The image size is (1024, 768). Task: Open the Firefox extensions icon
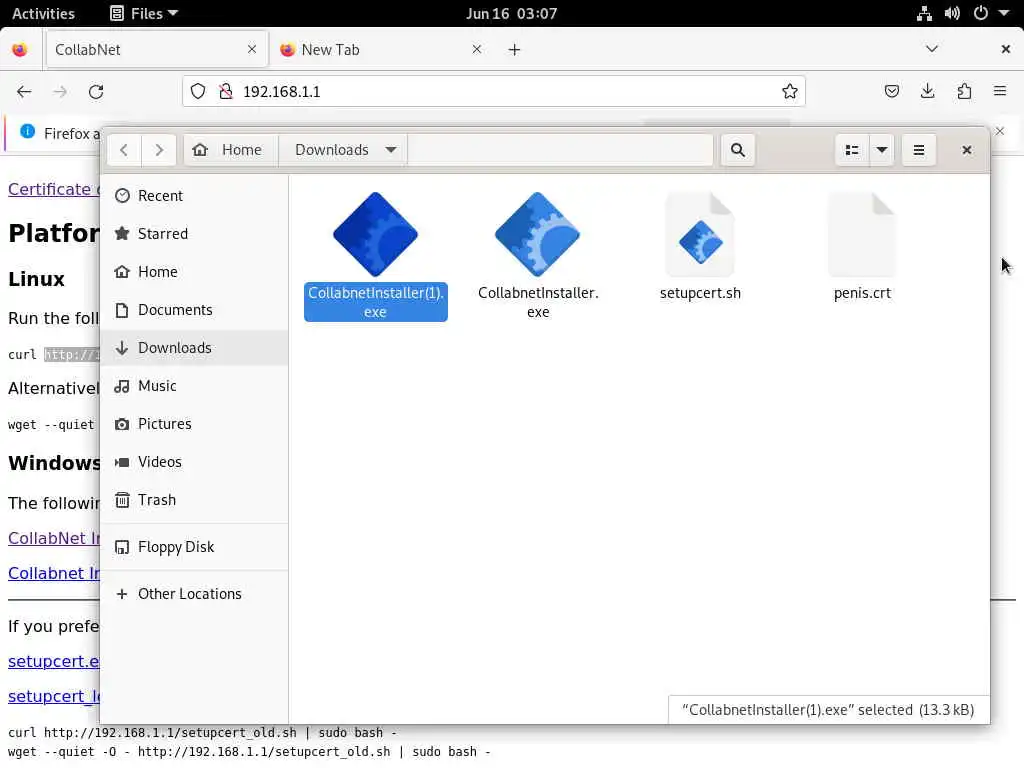[964, 91]
